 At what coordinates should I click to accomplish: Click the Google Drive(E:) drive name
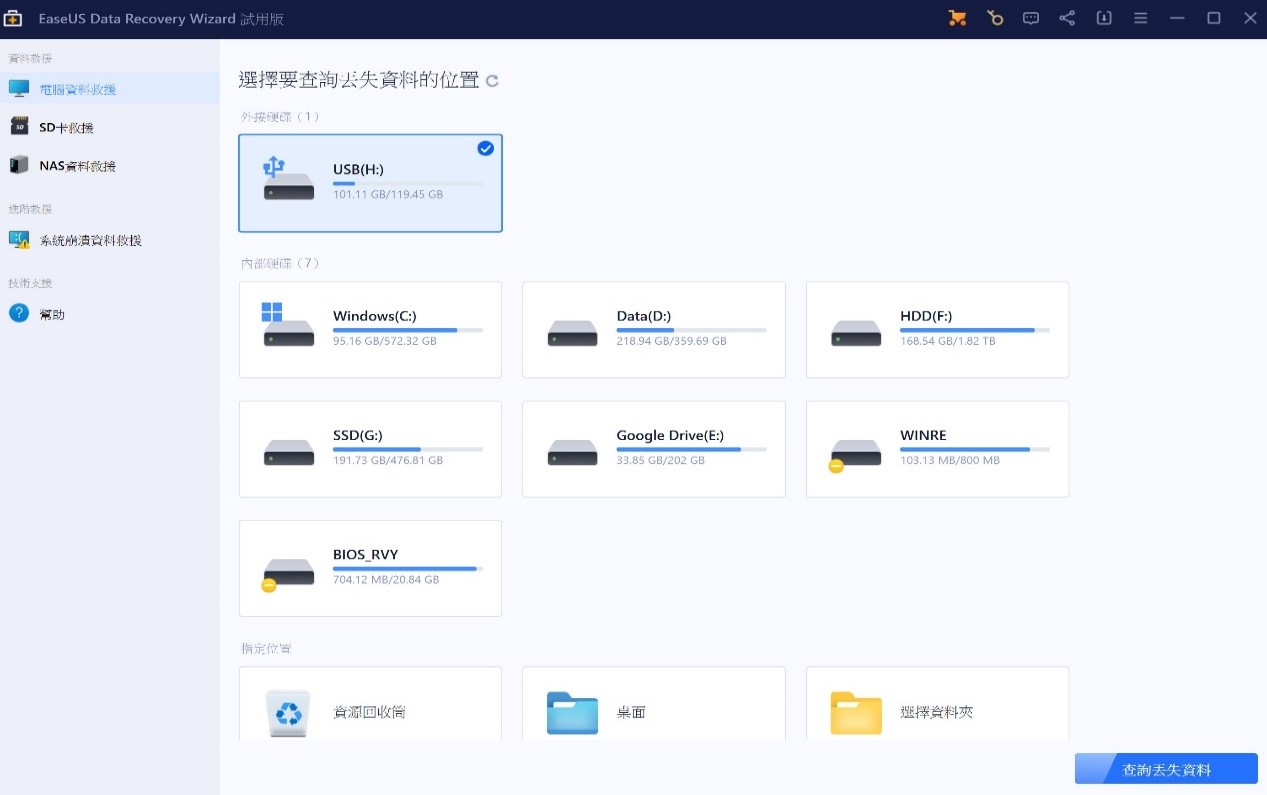click(670, 435)
